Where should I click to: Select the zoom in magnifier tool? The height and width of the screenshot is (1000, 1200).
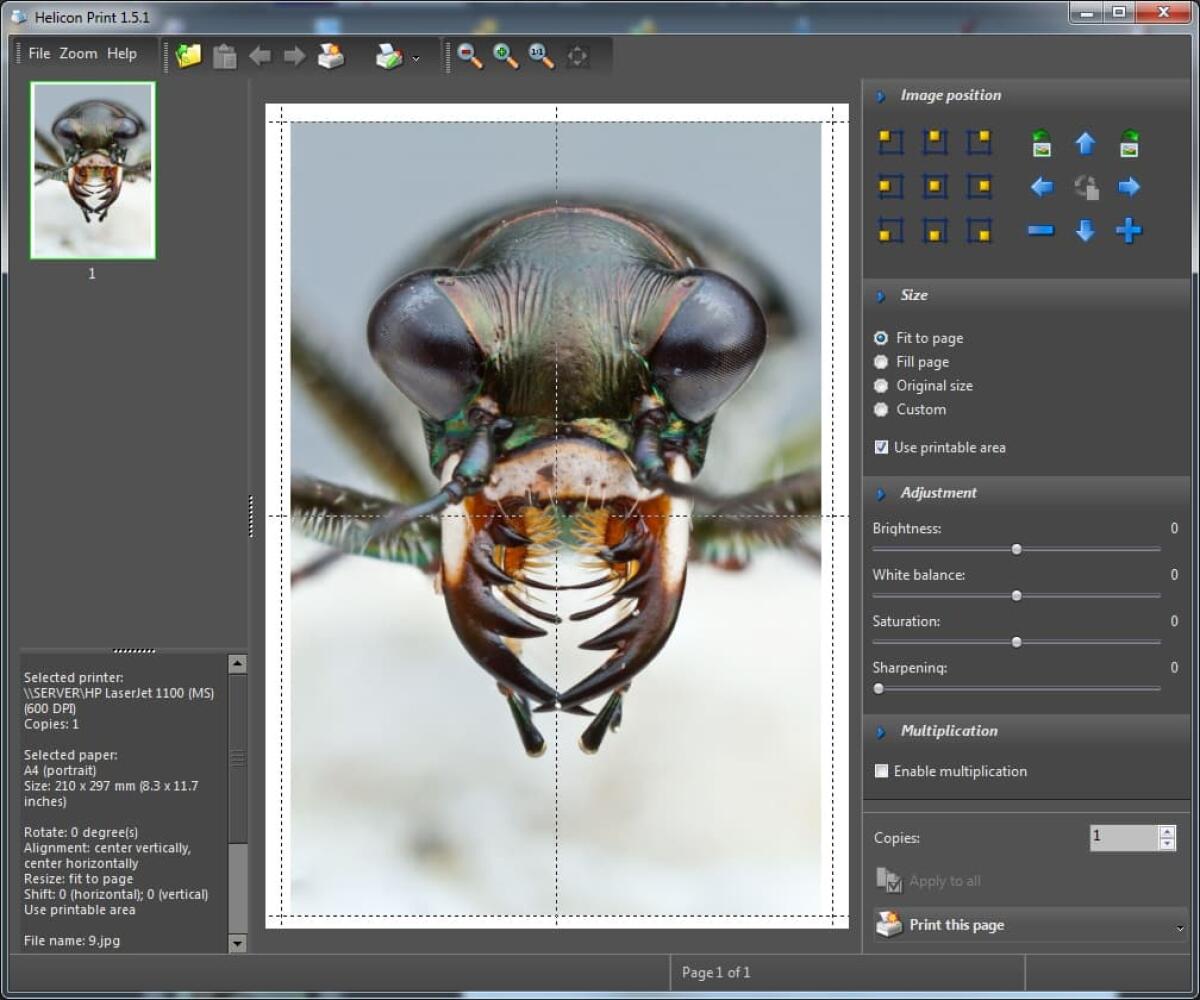[505, 56]
